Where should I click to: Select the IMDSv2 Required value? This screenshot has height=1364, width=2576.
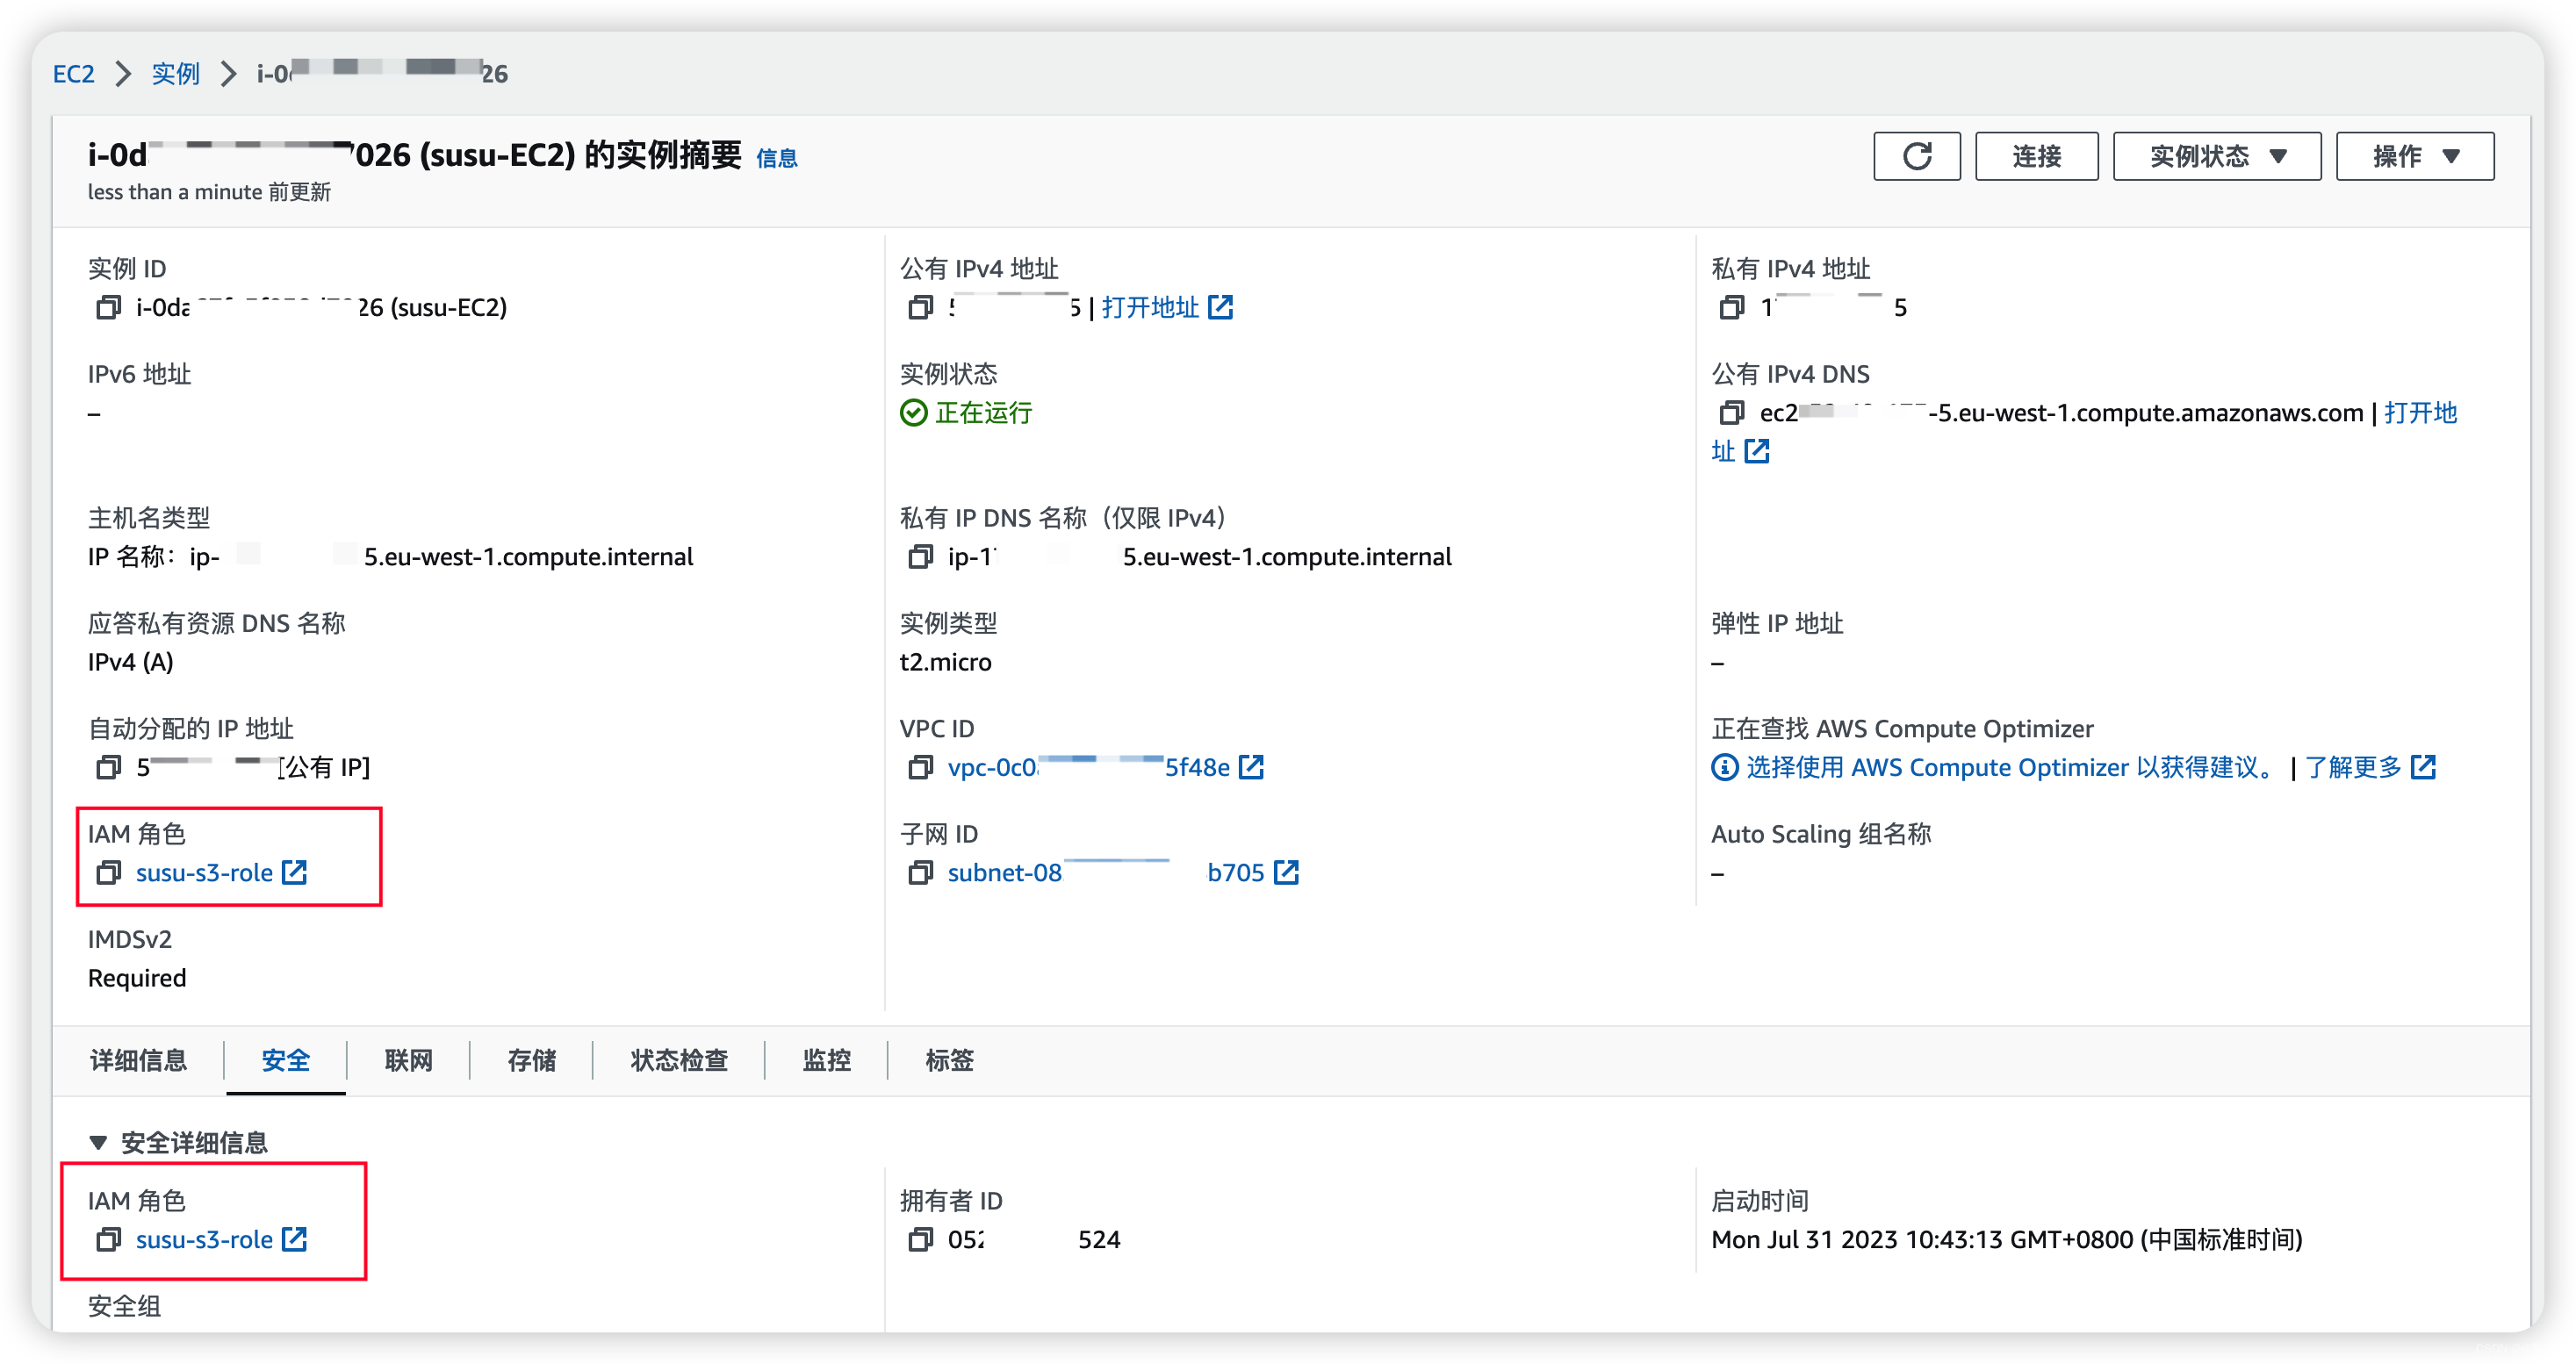[x=137, y=978]
